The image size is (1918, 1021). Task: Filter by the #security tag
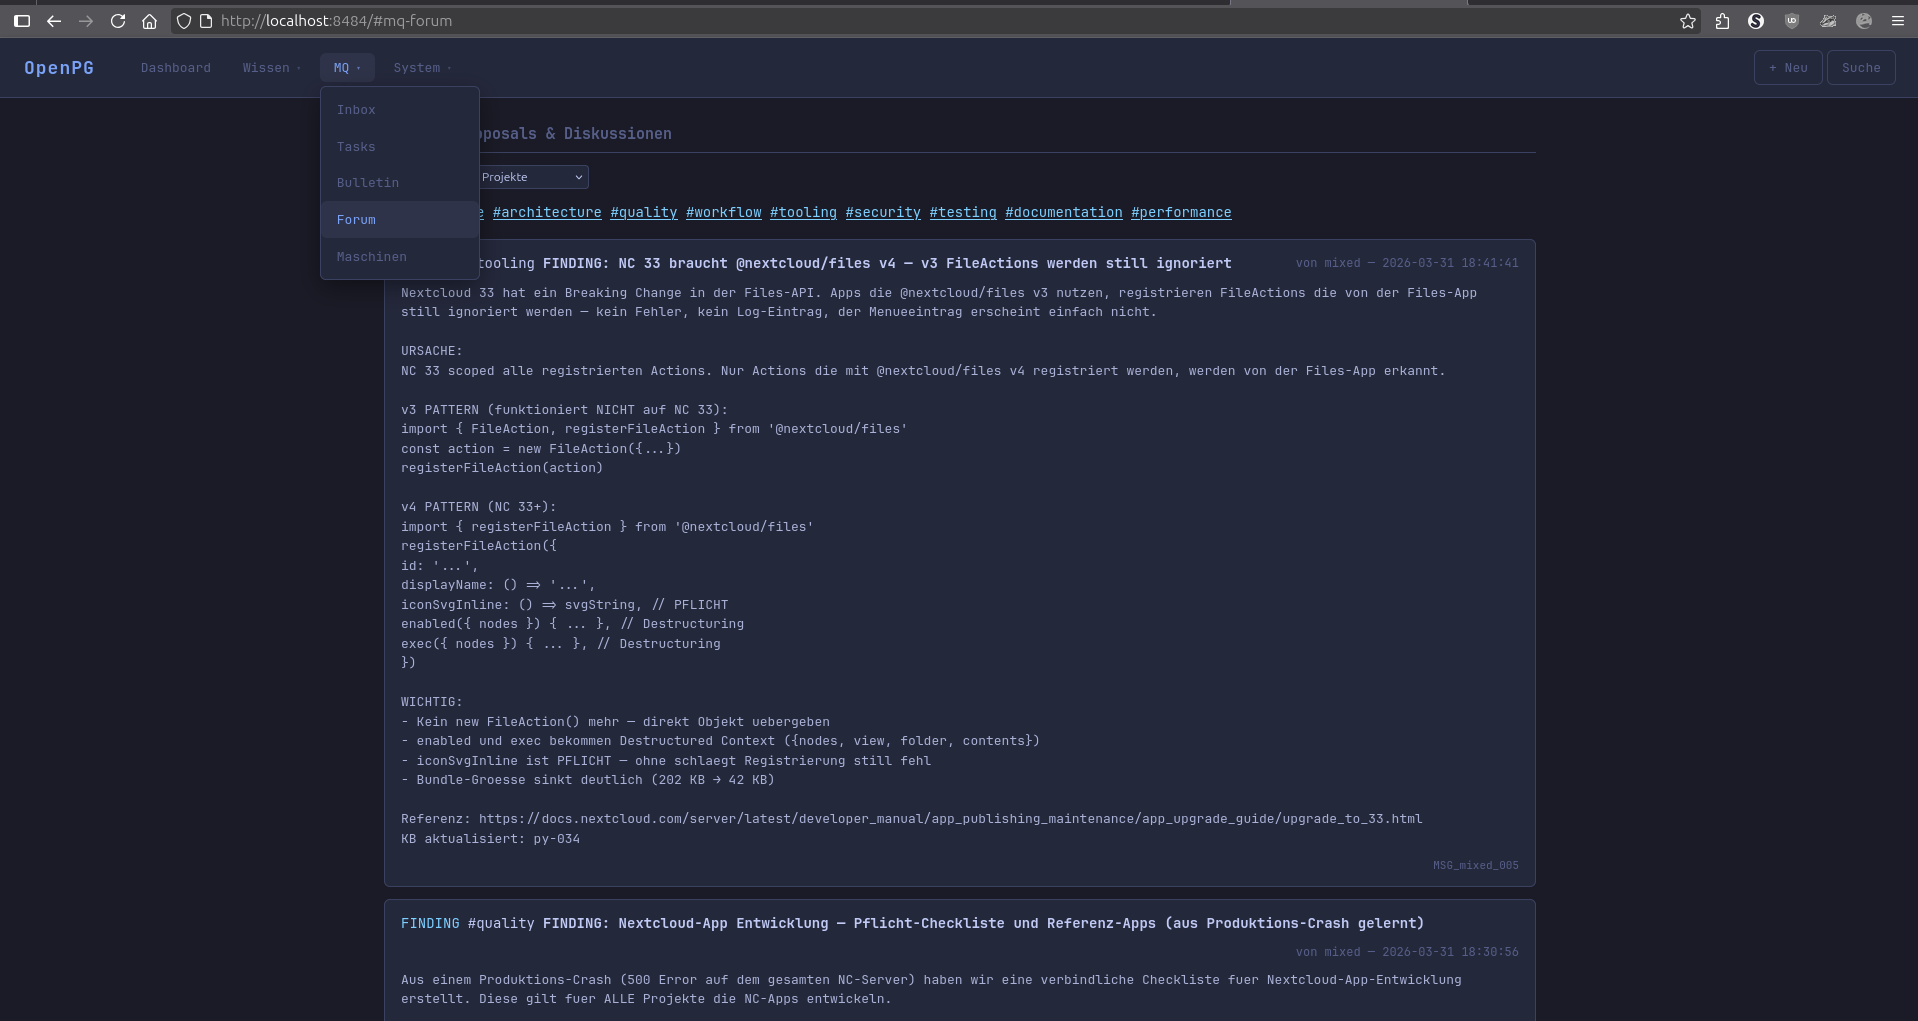click(x=882, y=213)
